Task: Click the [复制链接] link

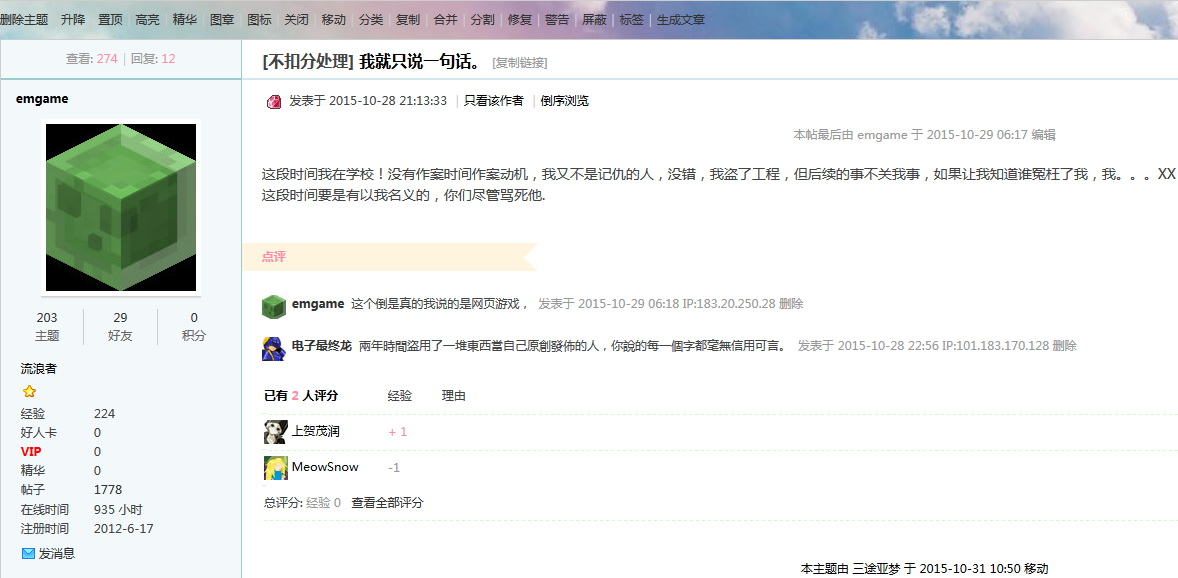Action: coord(520,63)
